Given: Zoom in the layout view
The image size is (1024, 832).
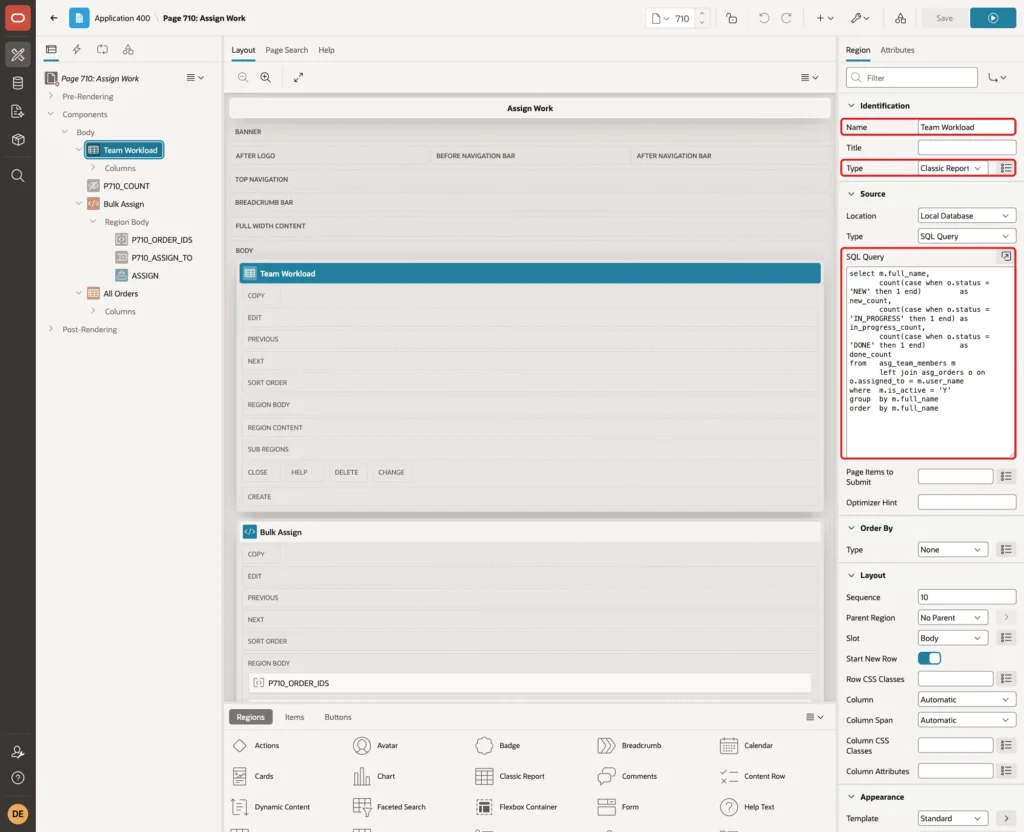Looking at the screenshot, I should pyautogui.click(x=266, y=77).
